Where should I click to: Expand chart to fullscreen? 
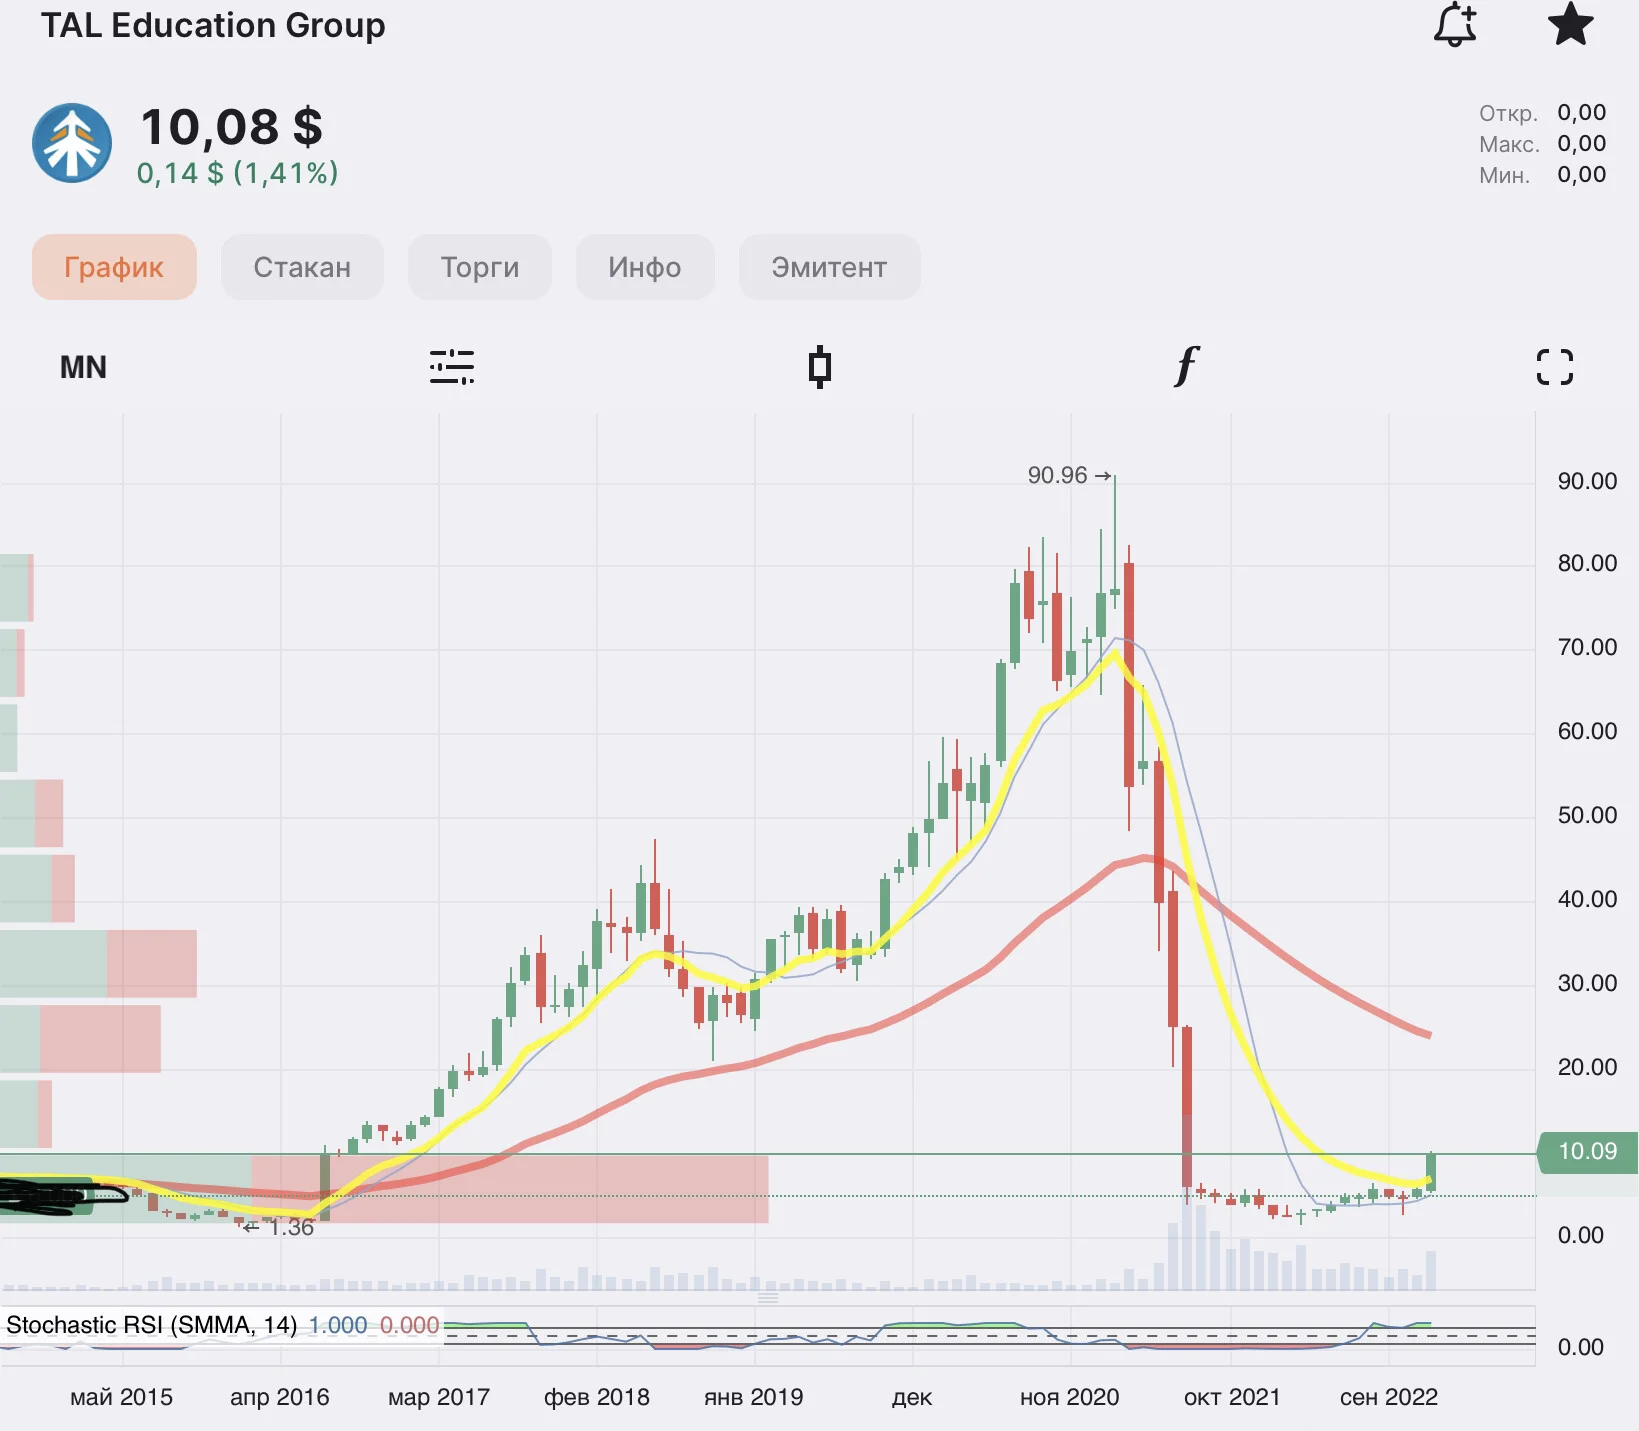(x=1554, y=367)
